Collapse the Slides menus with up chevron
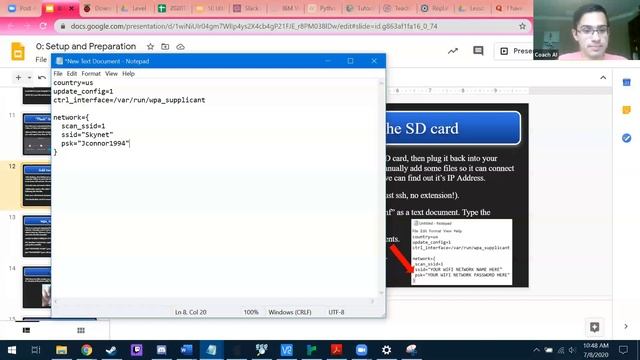 (603, 78)
